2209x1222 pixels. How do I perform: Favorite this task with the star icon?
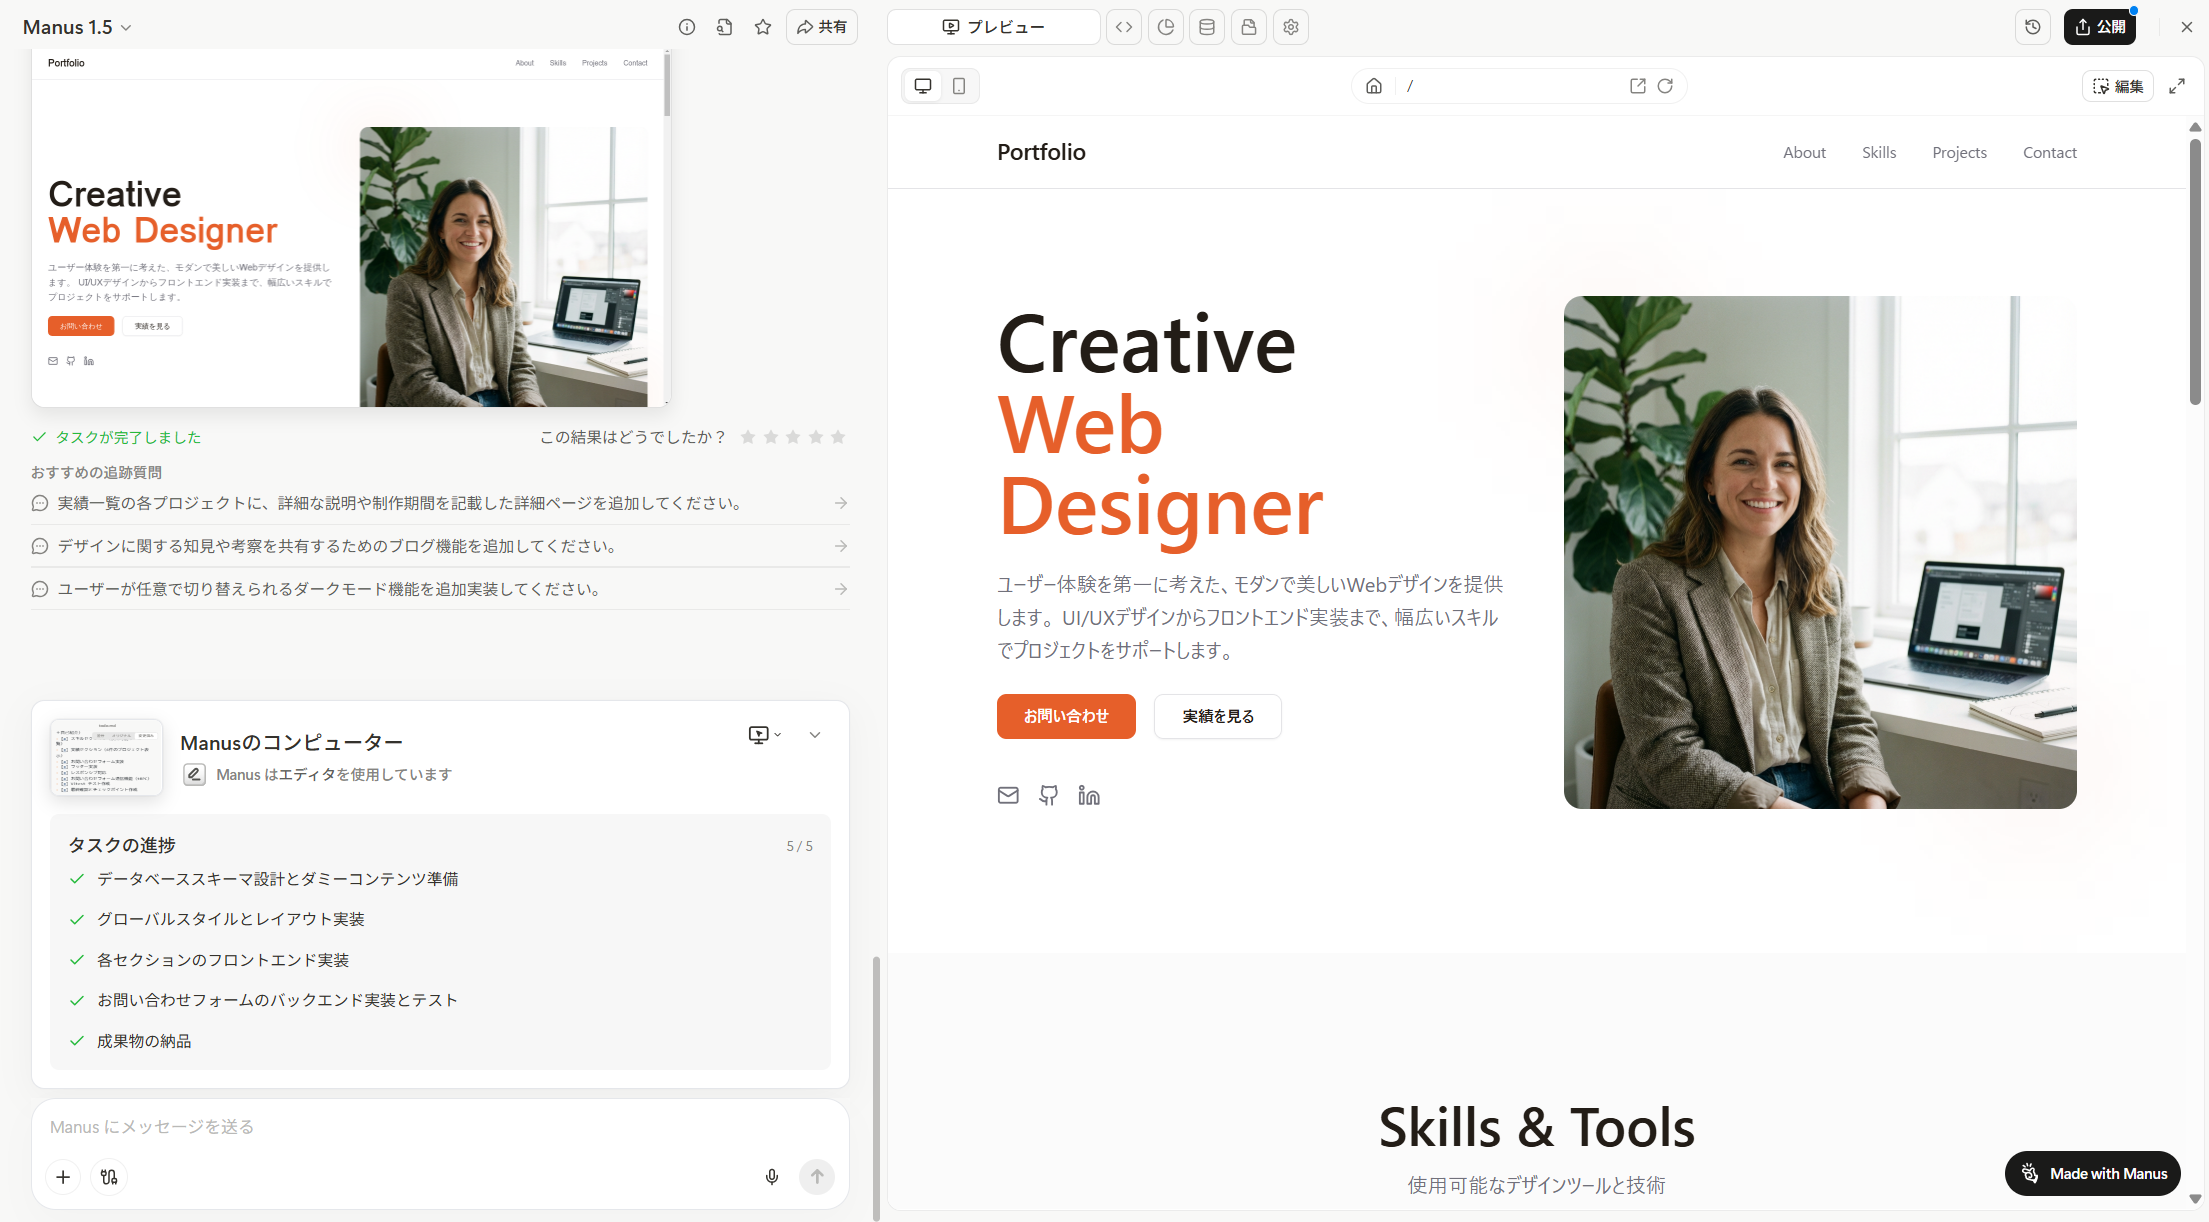coord(763,27)
